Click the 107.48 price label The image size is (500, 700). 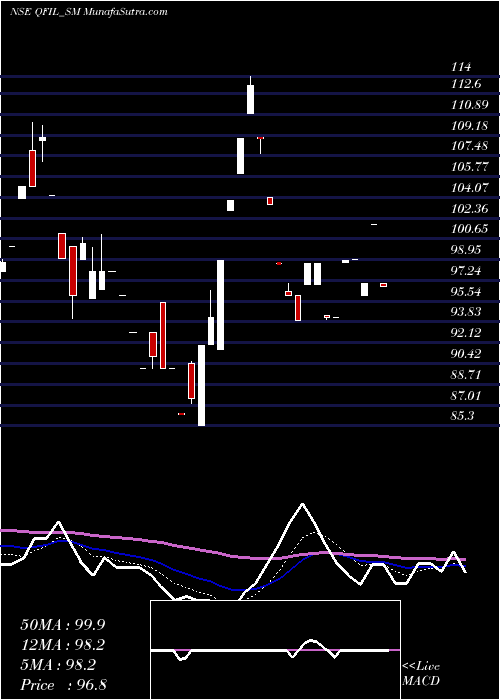(470, 146)
